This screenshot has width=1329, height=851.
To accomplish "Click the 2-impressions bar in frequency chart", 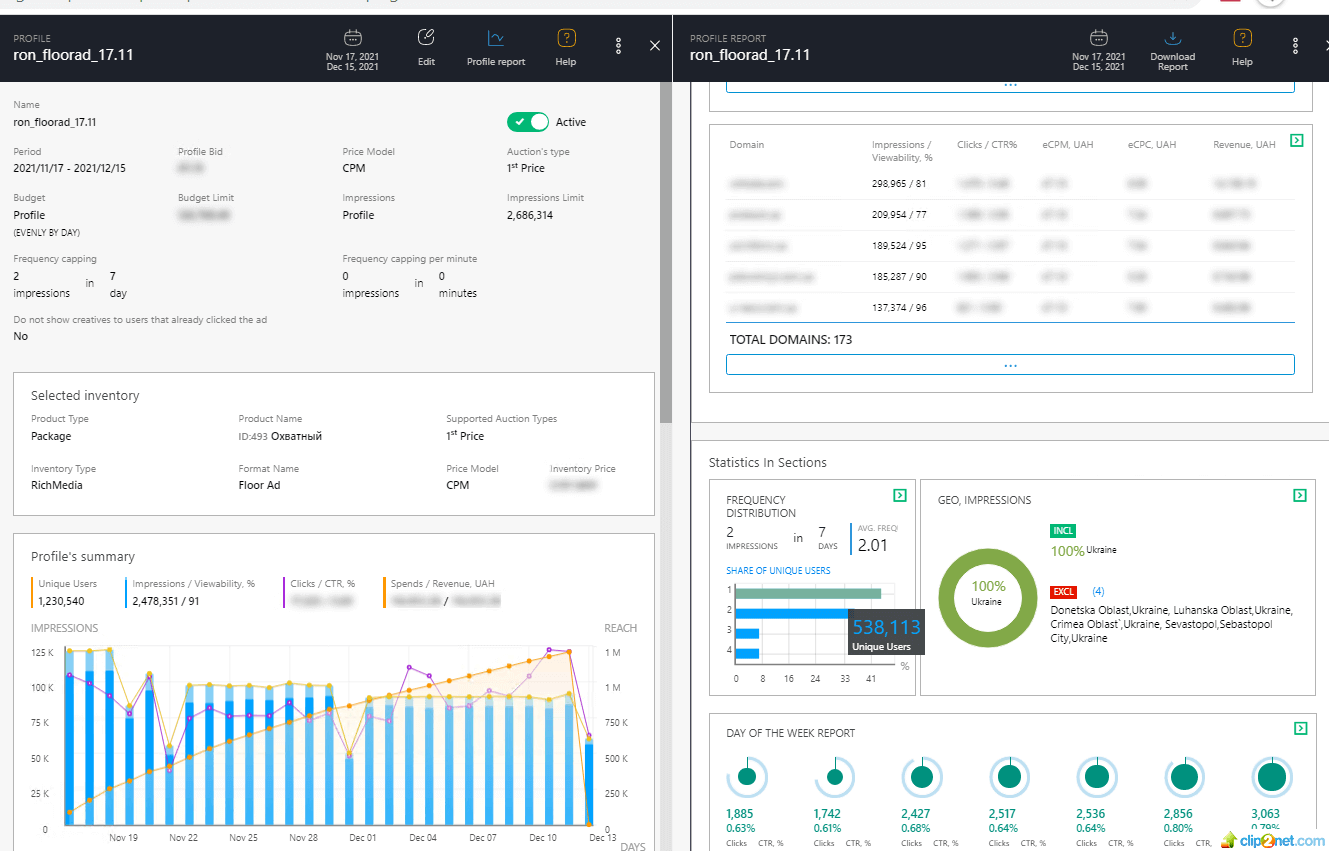I will pyautogui.click(x=791, y=613).
